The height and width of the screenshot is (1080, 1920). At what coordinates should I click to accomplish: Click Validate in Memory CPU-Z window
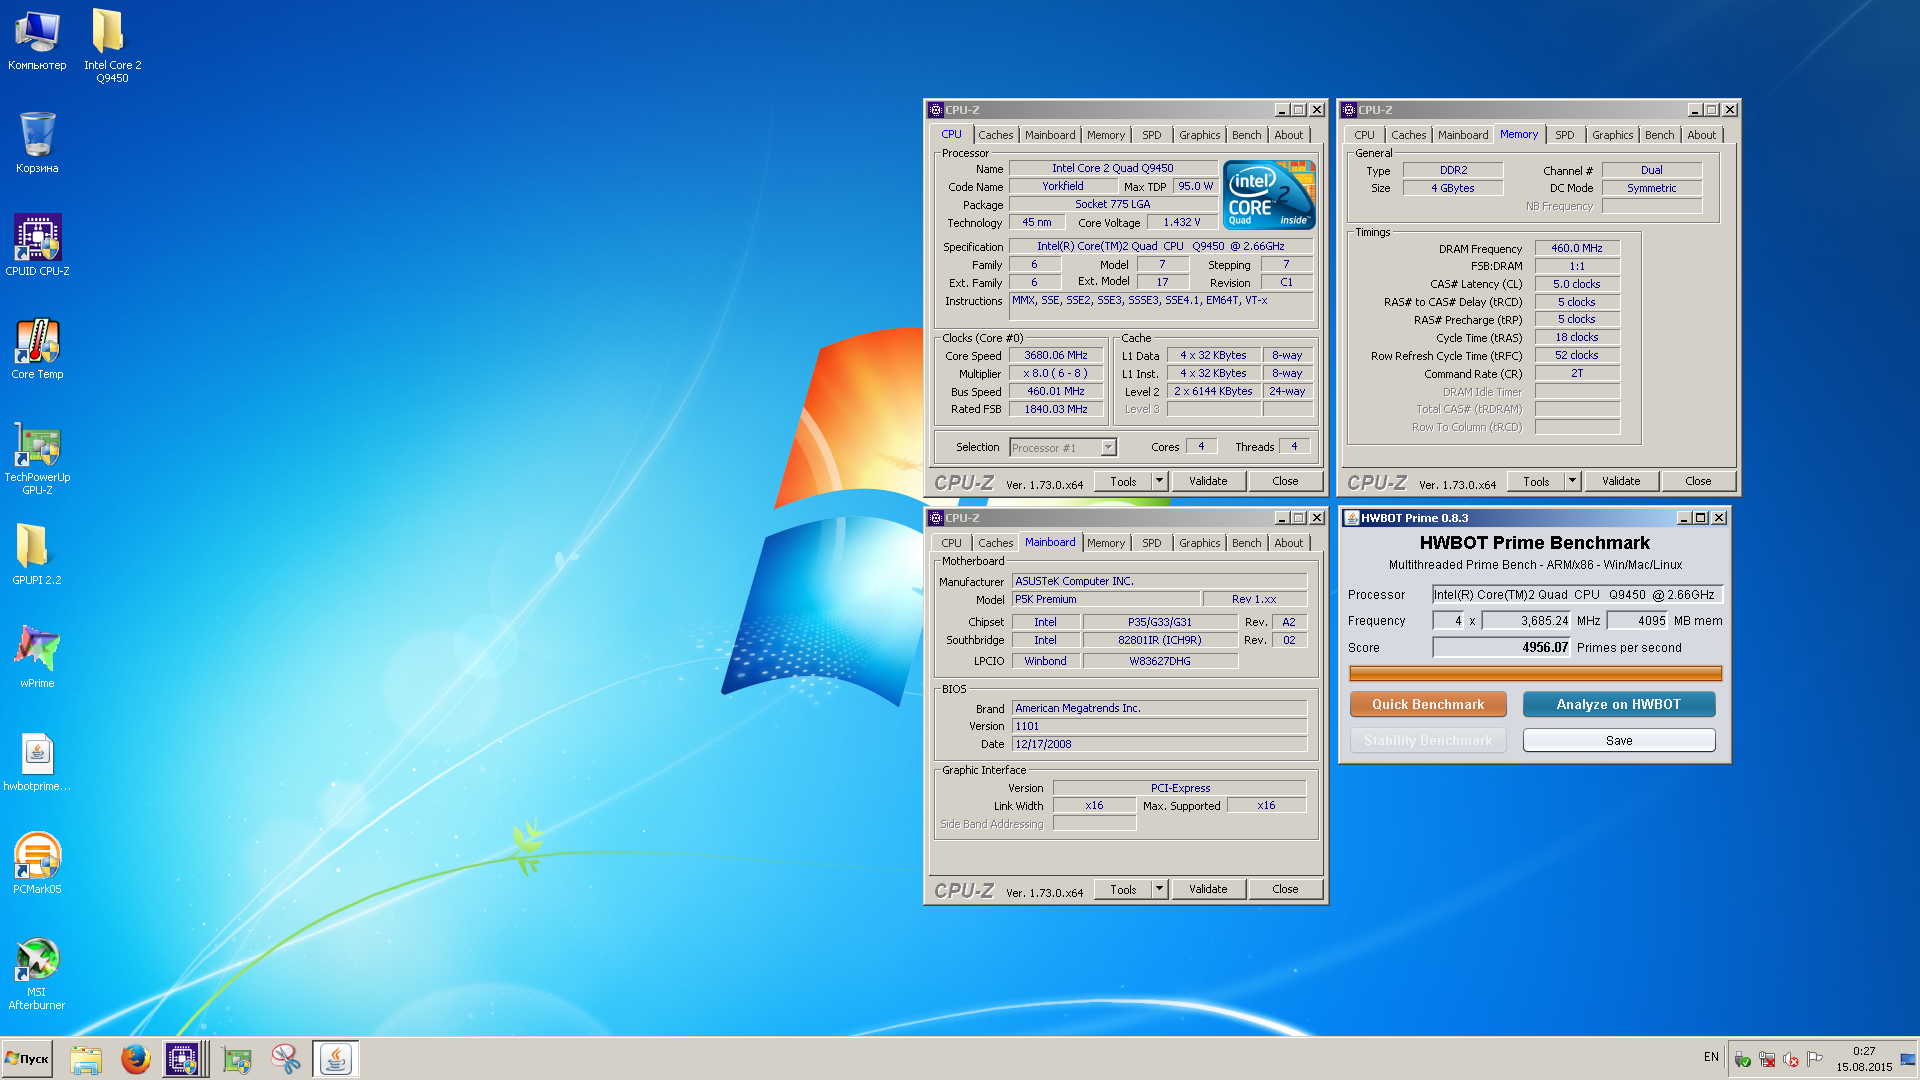(x=1621, y=481)
